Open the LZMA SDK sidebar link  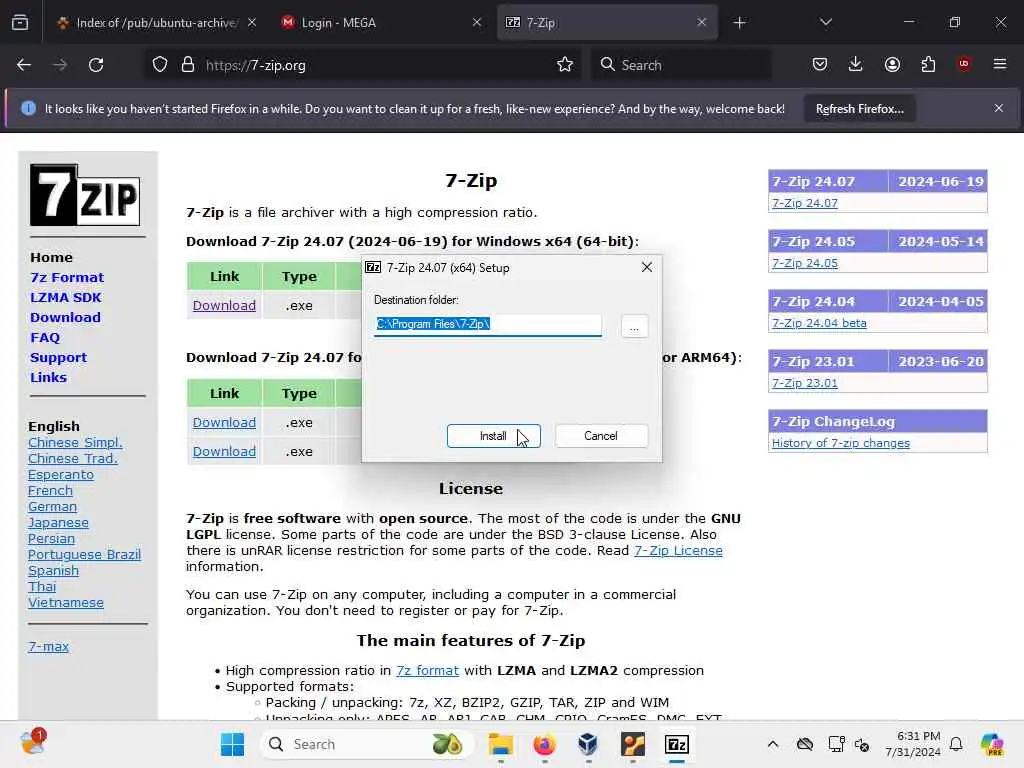pos(65,298)
